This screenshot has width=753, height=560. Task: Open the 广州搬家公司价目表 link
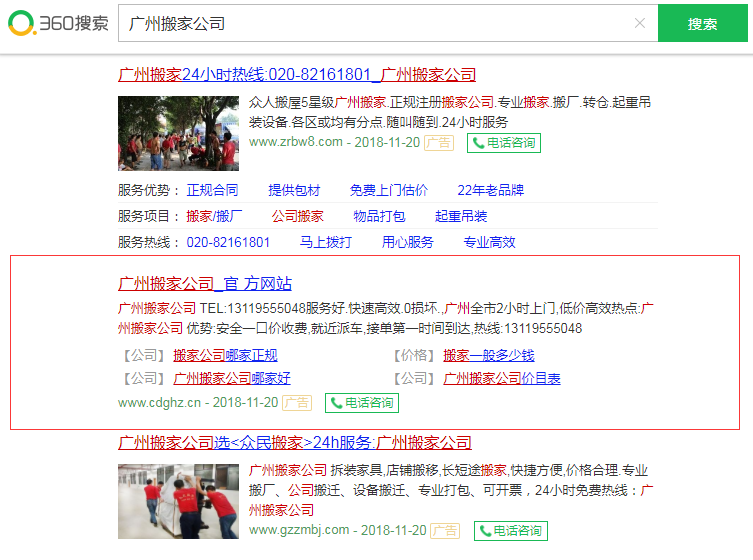click(502, 378)
